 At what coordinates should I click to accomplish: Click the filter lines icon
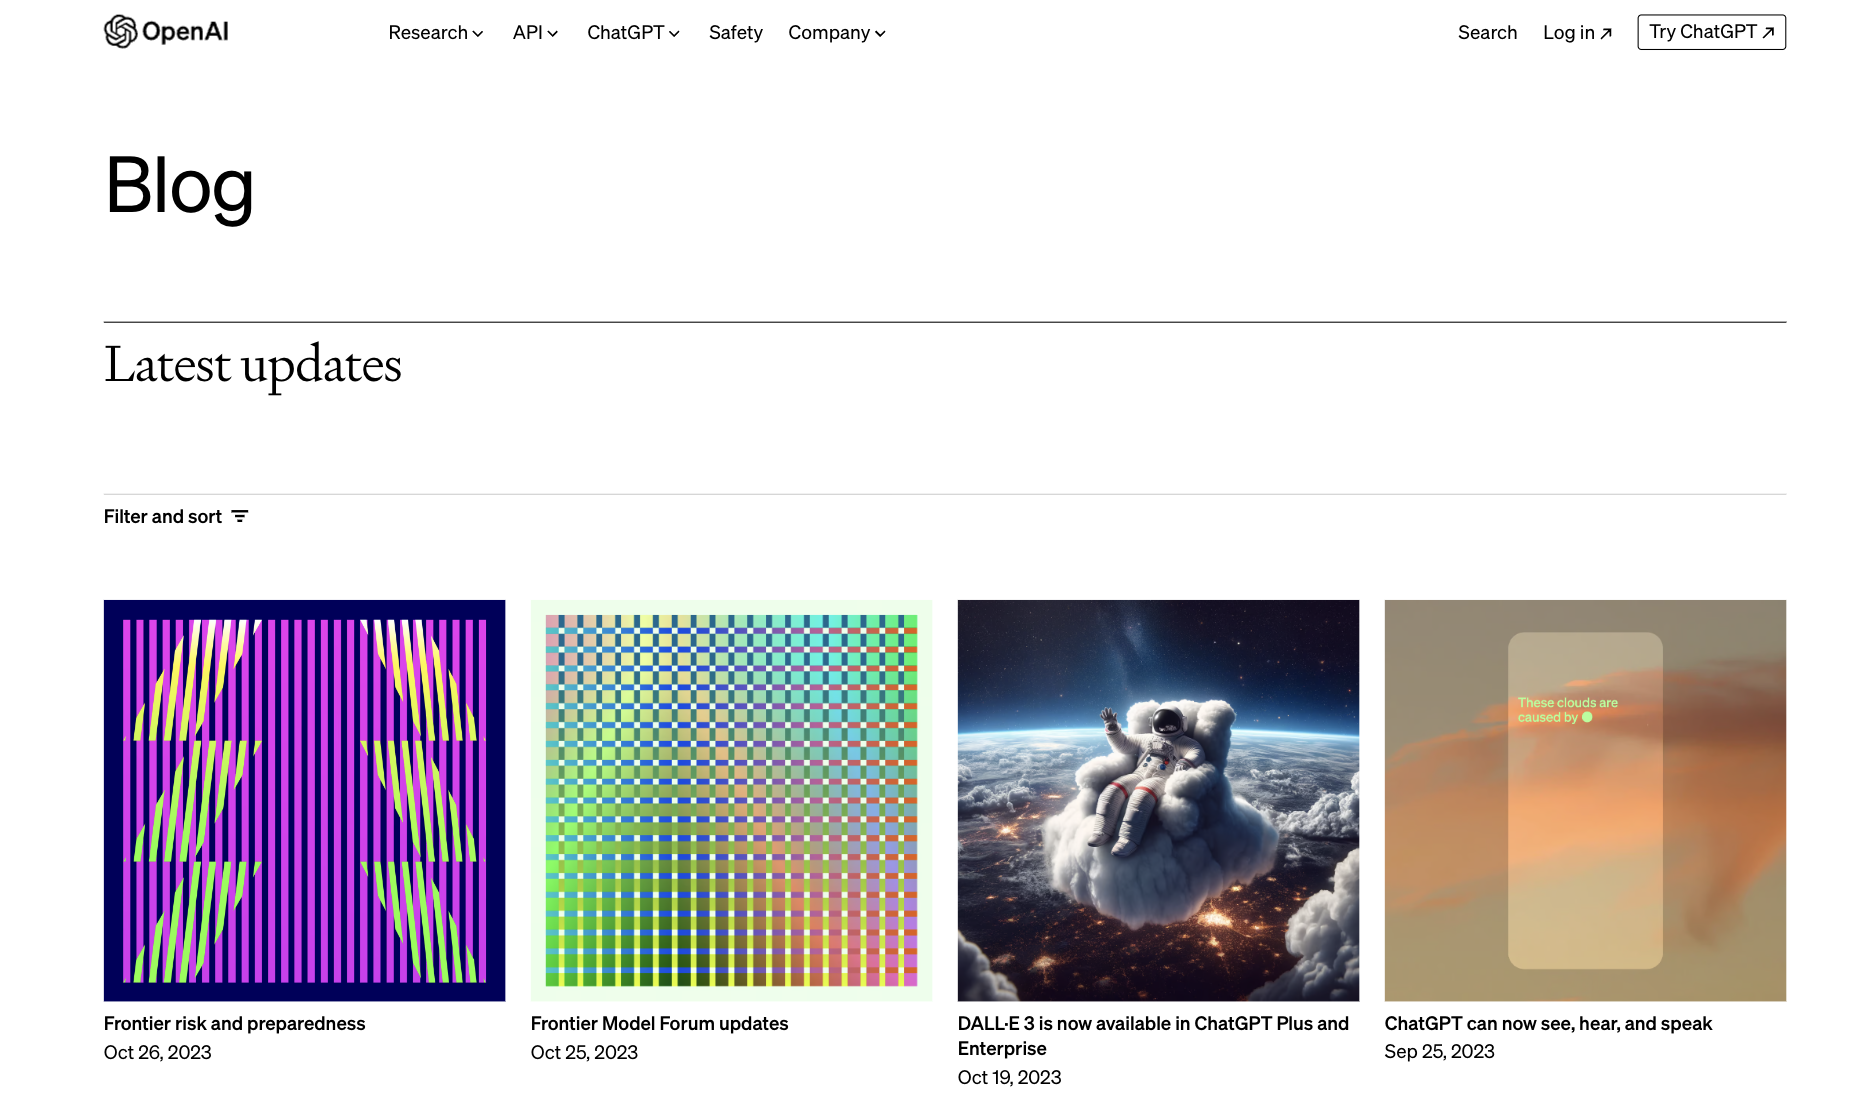click(240, 516)
